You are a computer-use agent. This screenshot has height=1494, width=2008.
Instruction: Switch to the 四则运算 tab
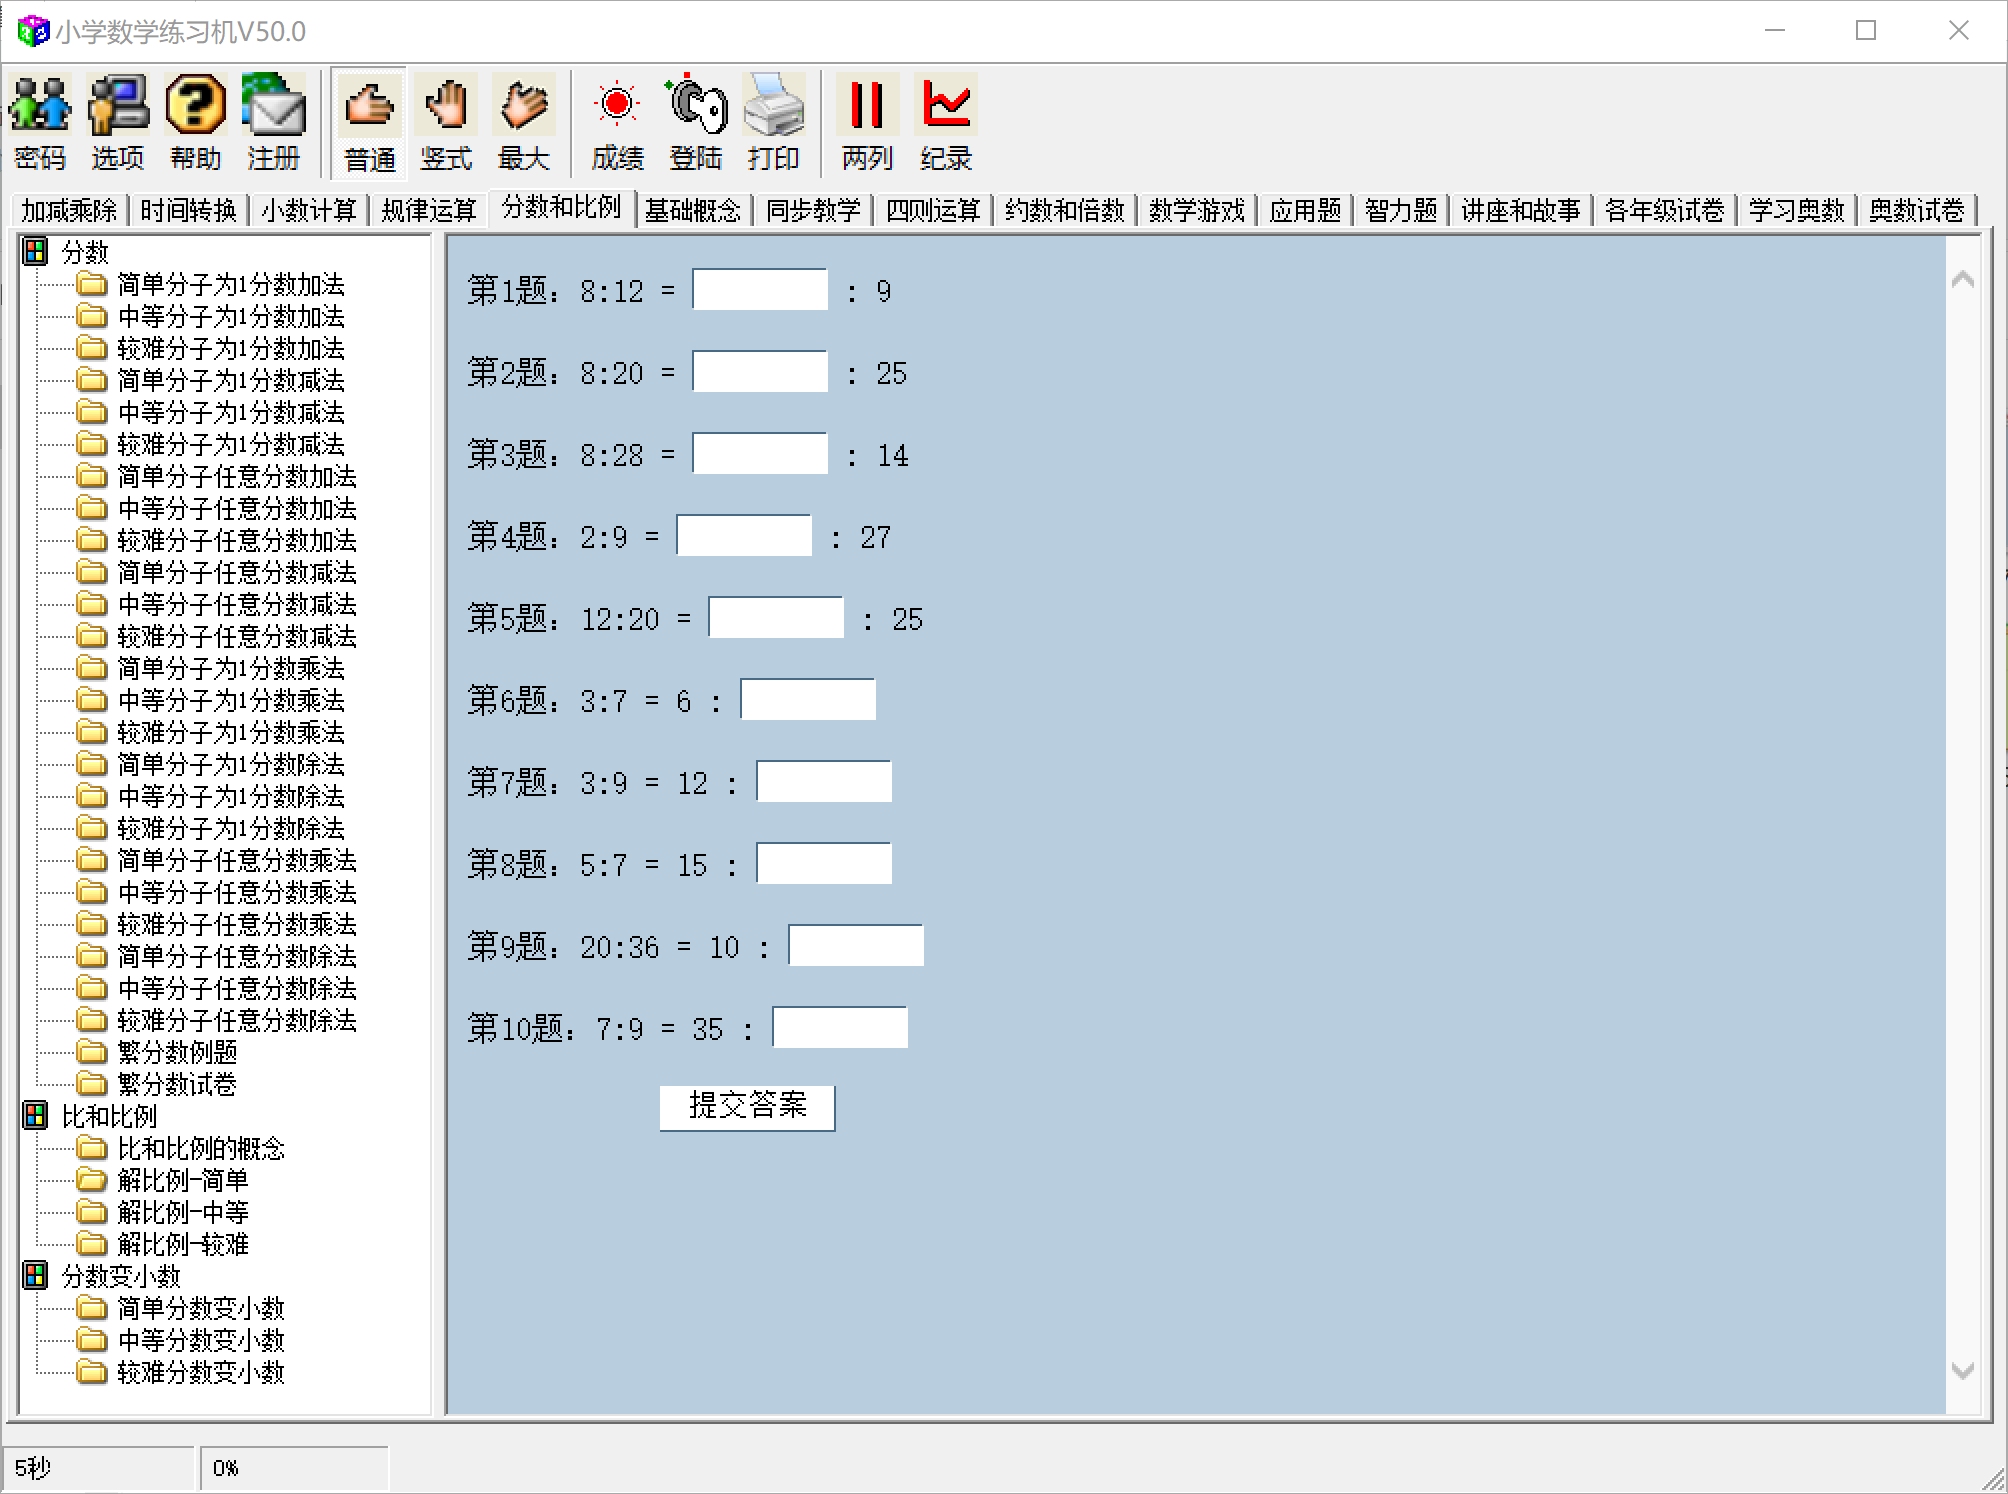933,210
